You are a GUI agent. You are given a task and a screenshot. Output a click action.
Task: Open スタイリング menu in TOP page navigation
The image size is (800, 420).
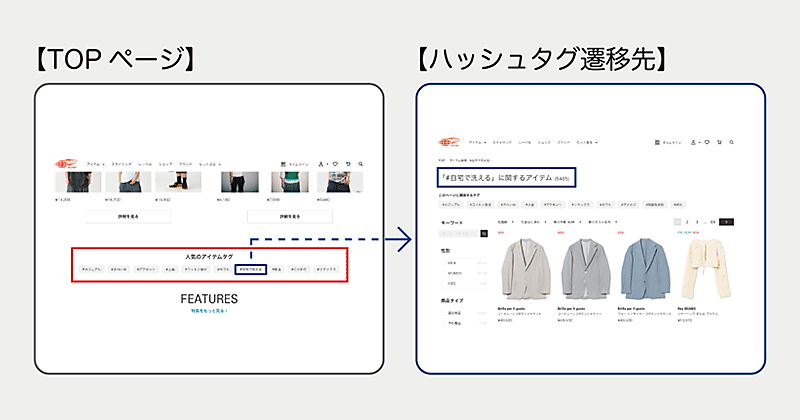coord(121,164)
